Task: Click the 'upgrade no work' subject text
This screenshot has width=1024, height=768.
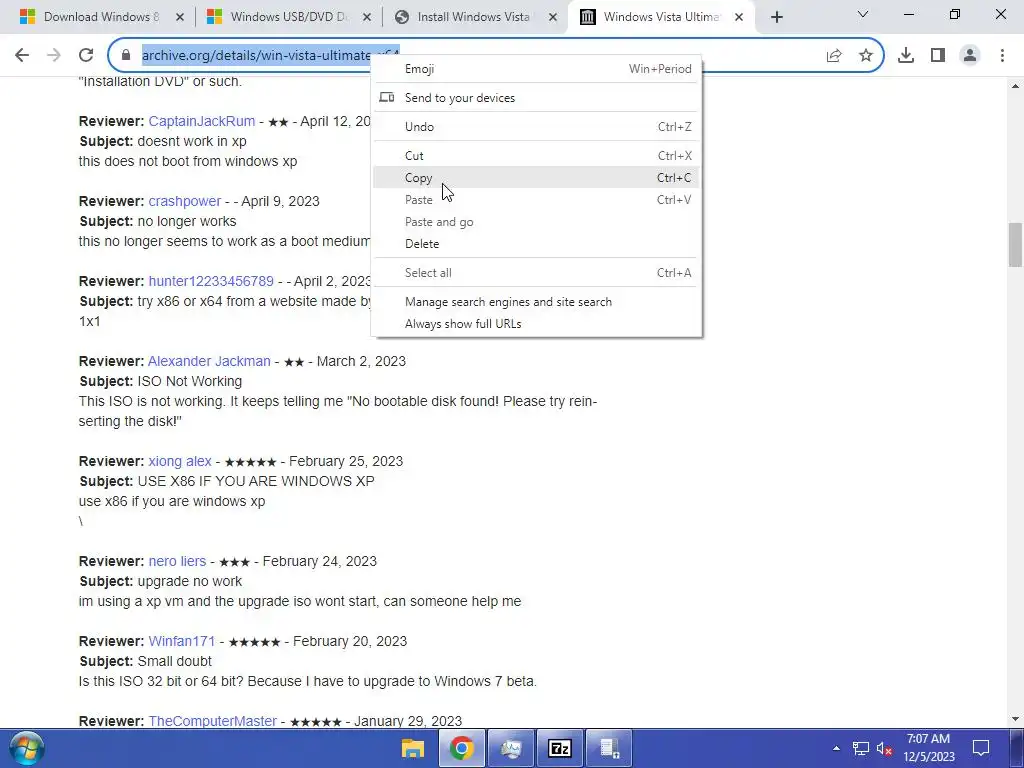Action: [x=190, y=581]
